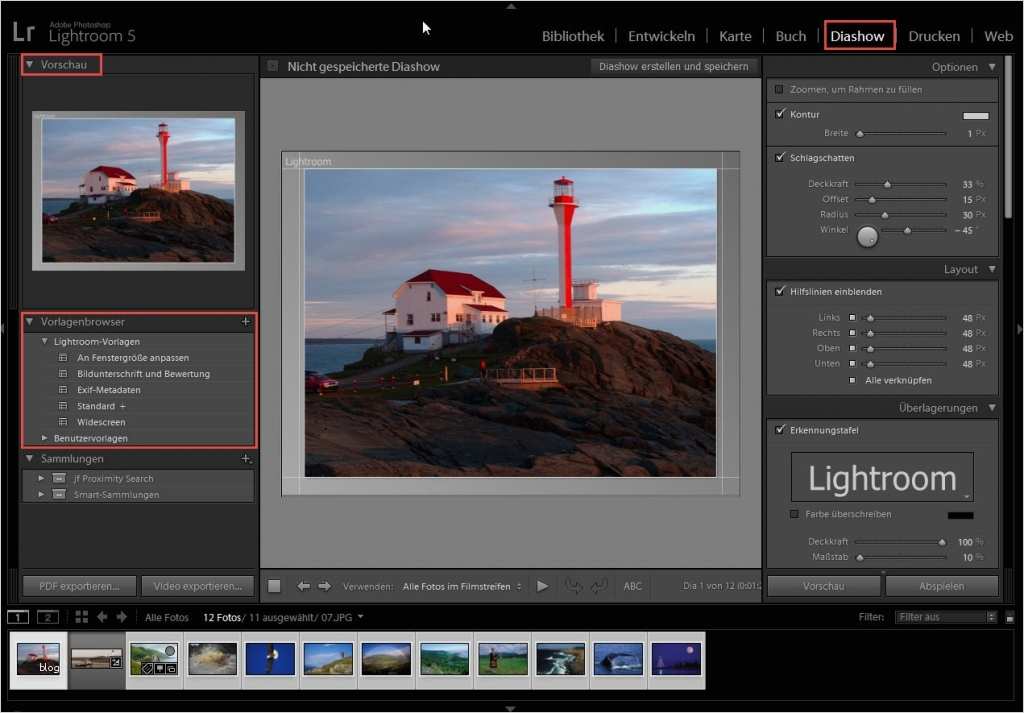Image resolution: width=1024 pixels, height=713 pixels.
Task: Click the plus icon next to Sammlungen
Action: pos(246,458)
